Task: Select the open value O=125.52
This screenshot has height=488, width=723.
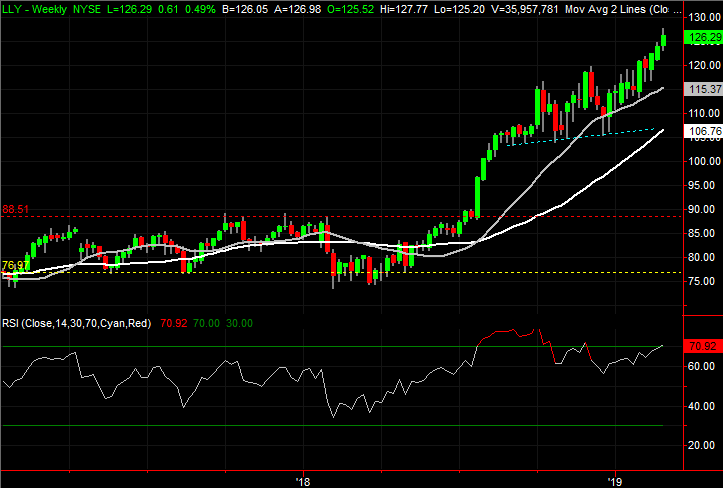Action: coord(351,9)
